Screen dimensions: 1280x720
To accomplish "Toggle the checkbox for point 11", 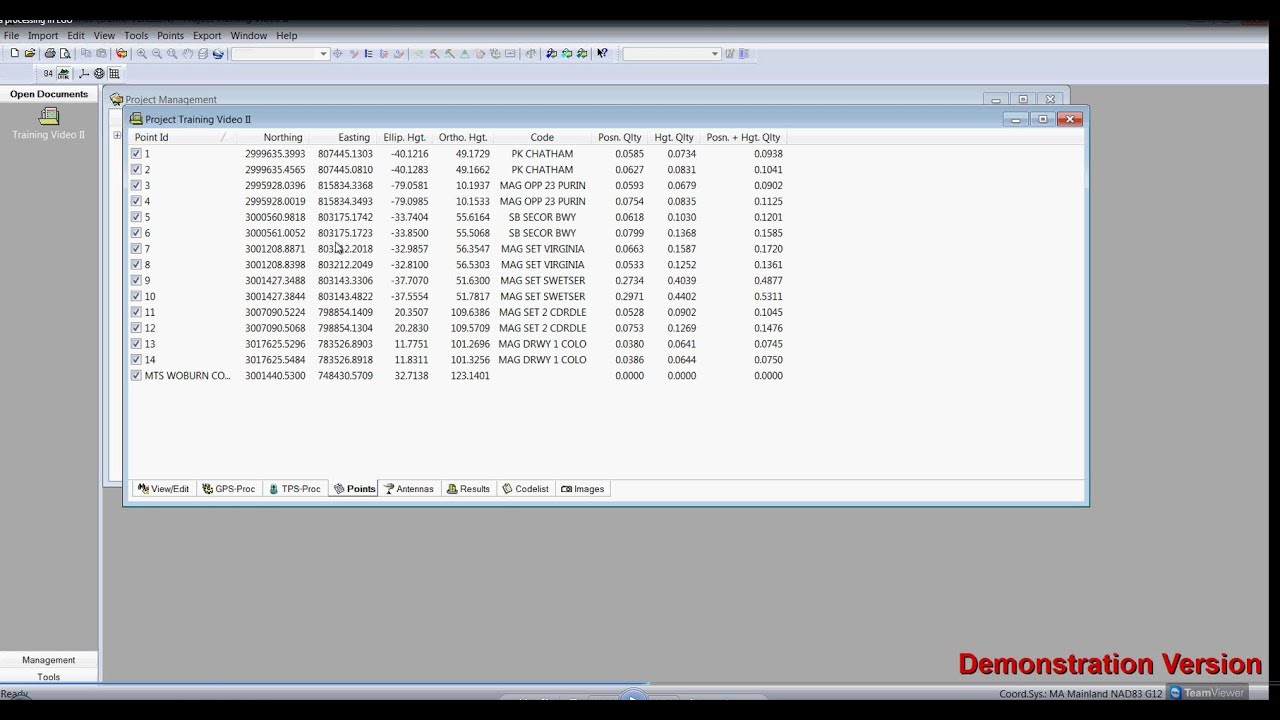I will point(136,312).
